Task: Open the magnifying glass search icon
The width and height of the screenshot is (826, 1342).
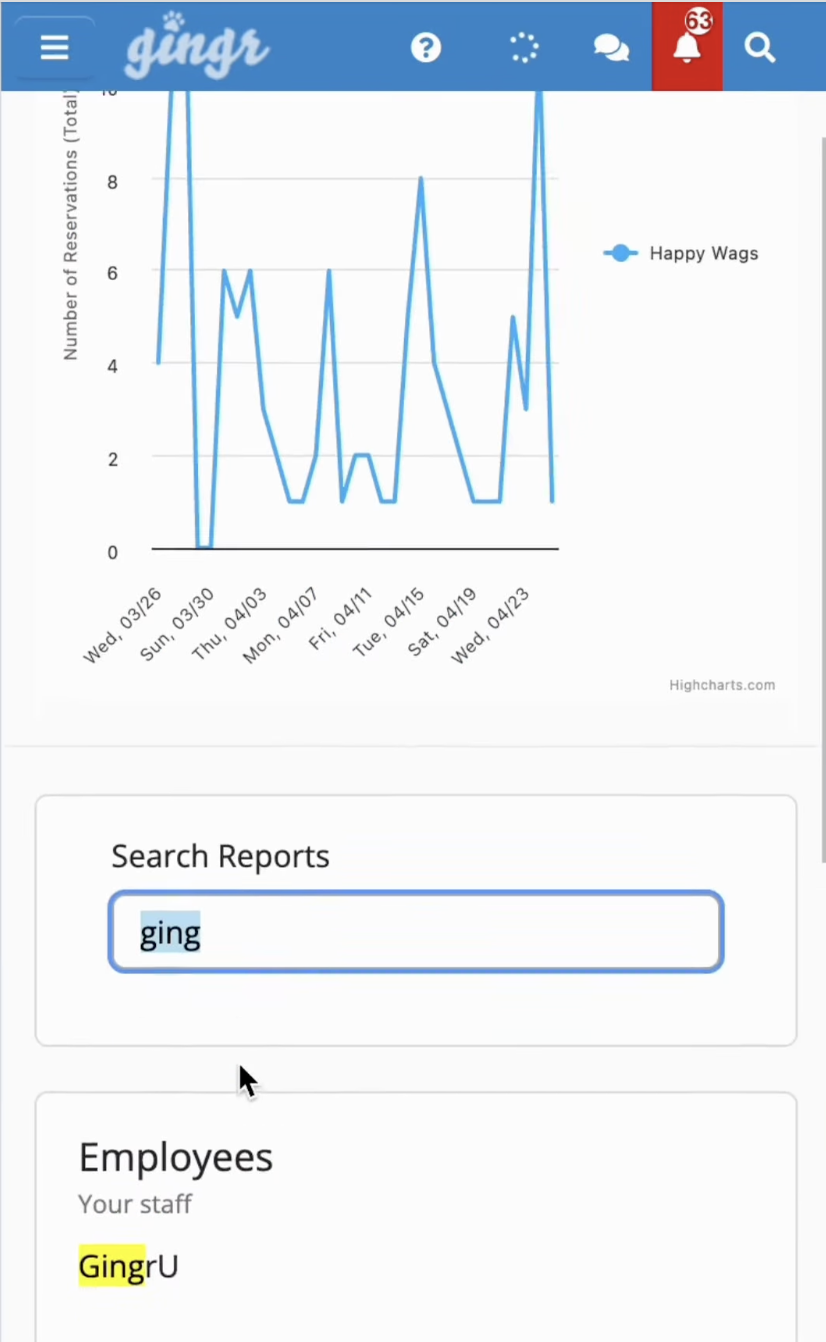Action: [x=760, y=47]
